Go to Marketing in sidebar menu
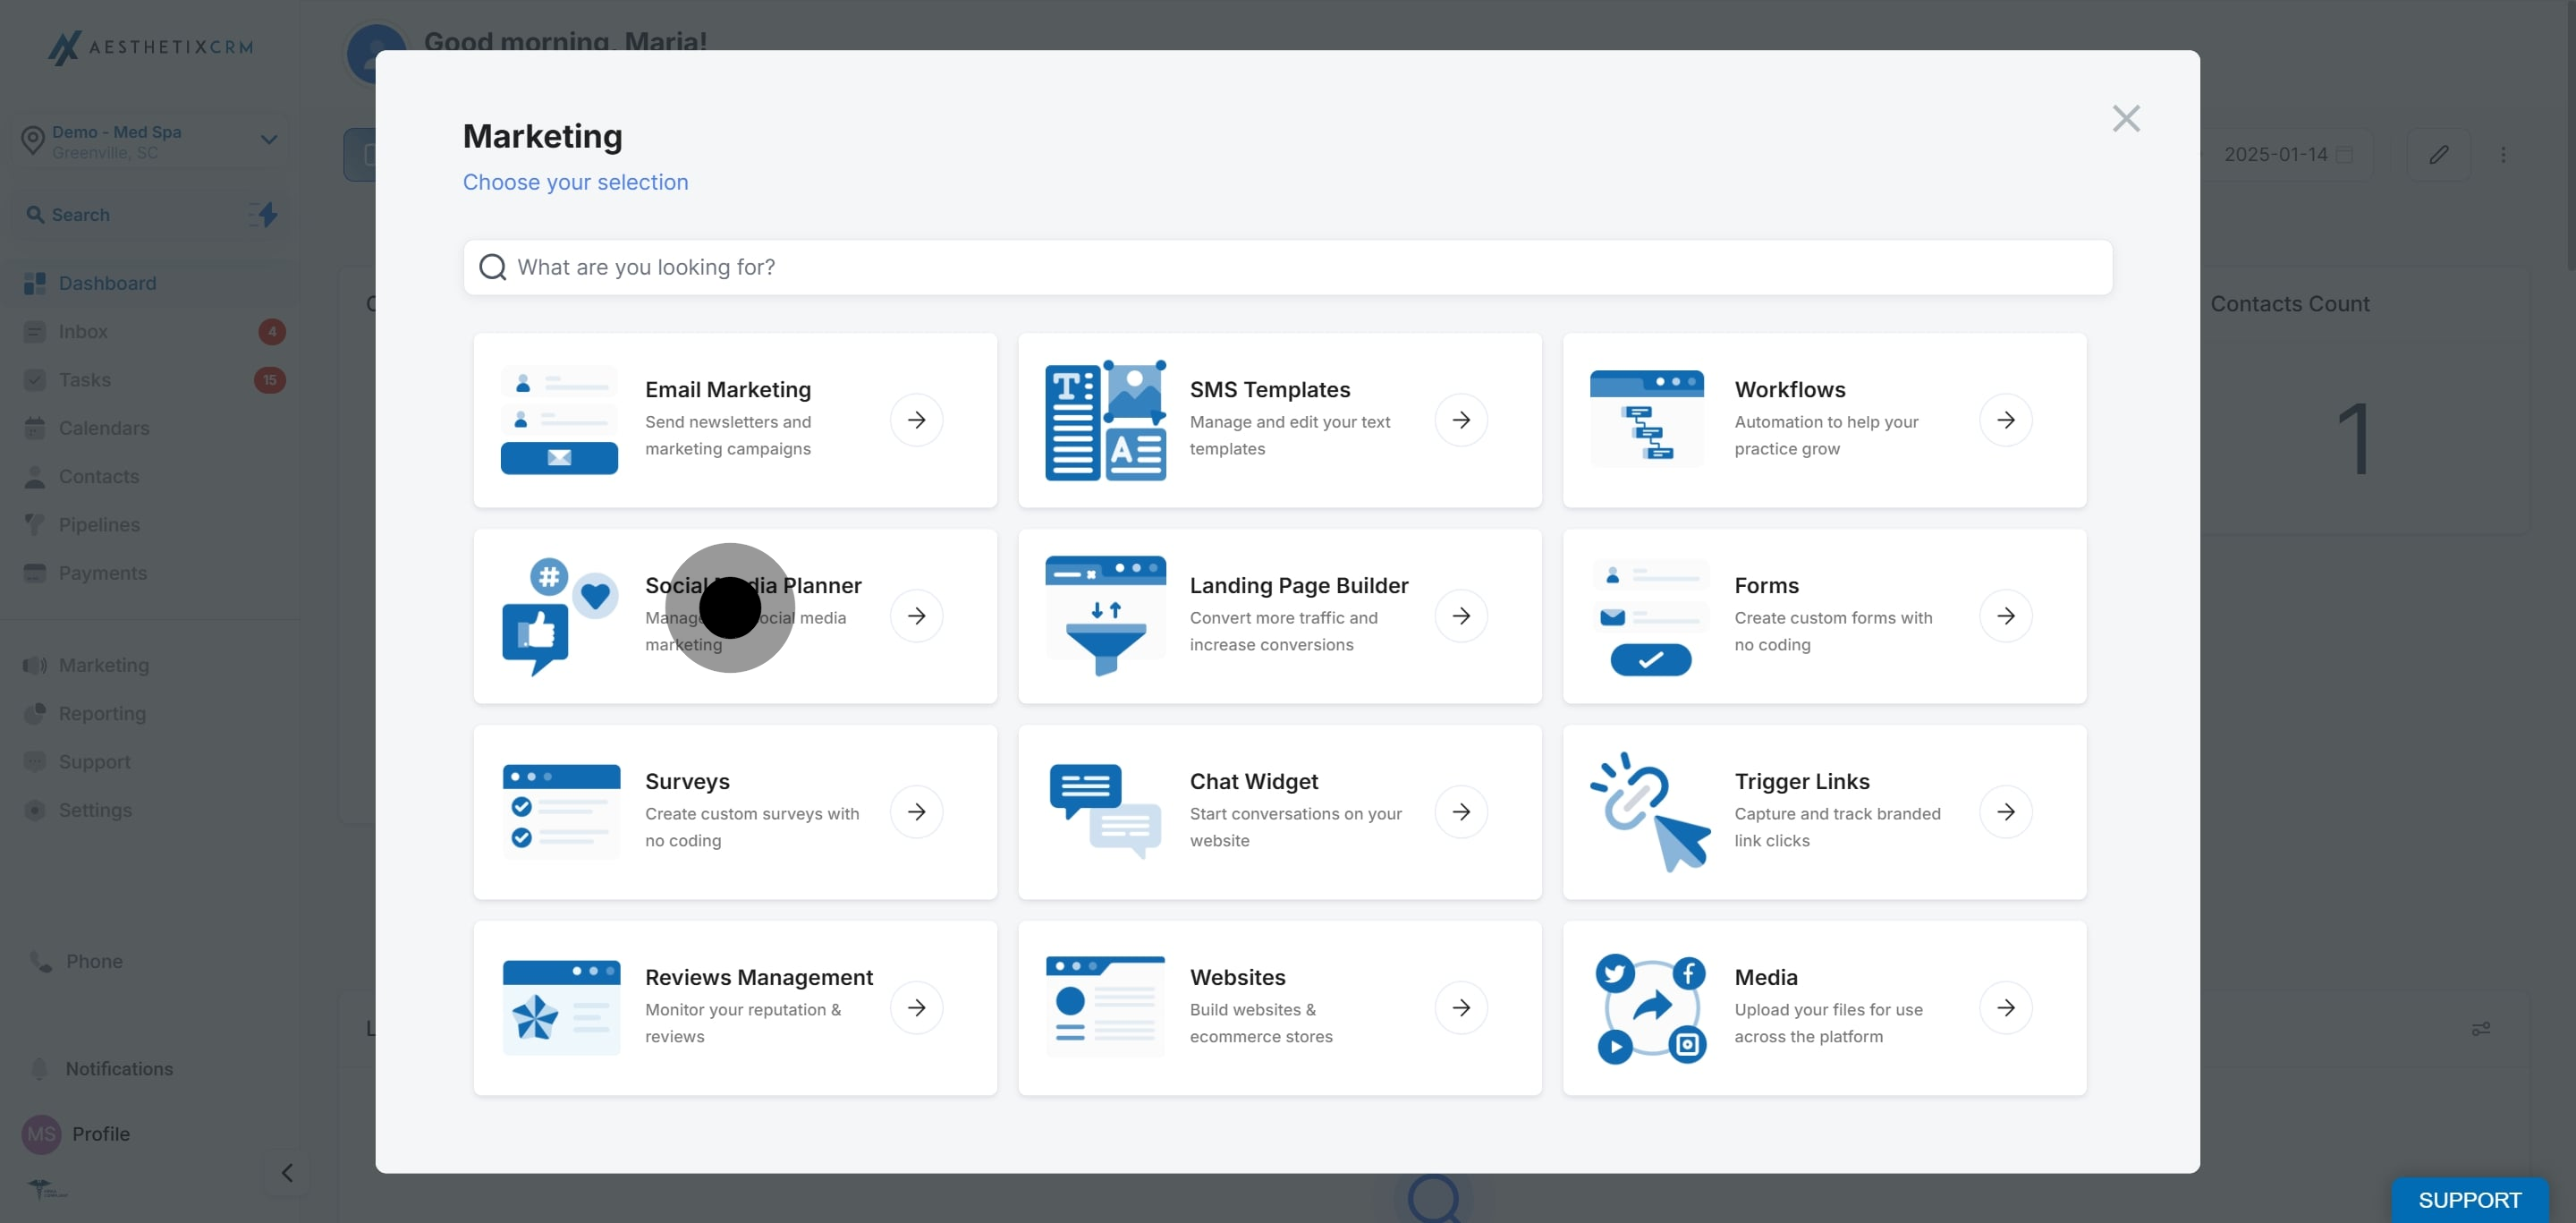This screenshot has width=2576, height=1223. point(103,665)
